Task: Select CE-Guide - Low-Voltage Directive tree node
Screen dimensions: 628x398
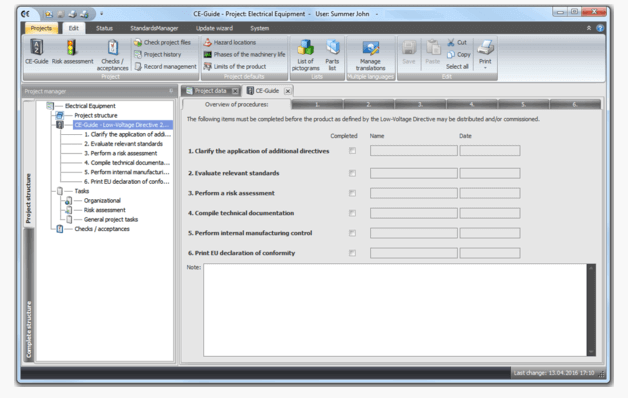Action: pyautogui.click(x=122, y=125)
